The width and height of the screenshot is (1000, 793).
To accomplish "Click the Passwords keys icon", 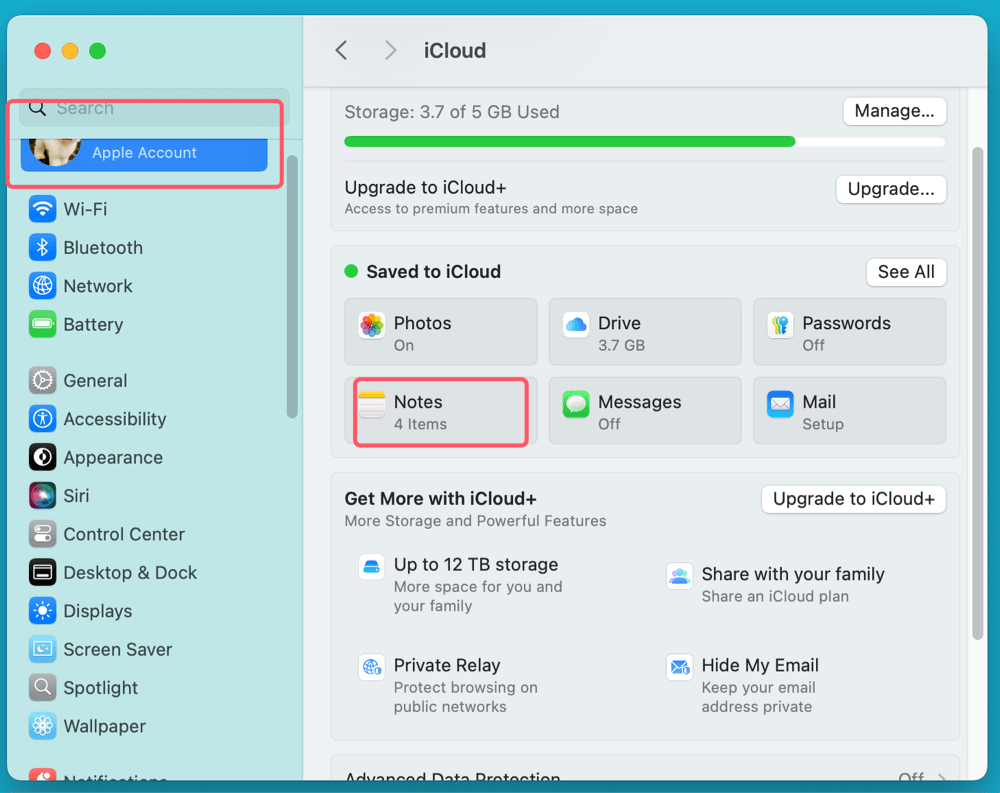I will tap(780, 325).
